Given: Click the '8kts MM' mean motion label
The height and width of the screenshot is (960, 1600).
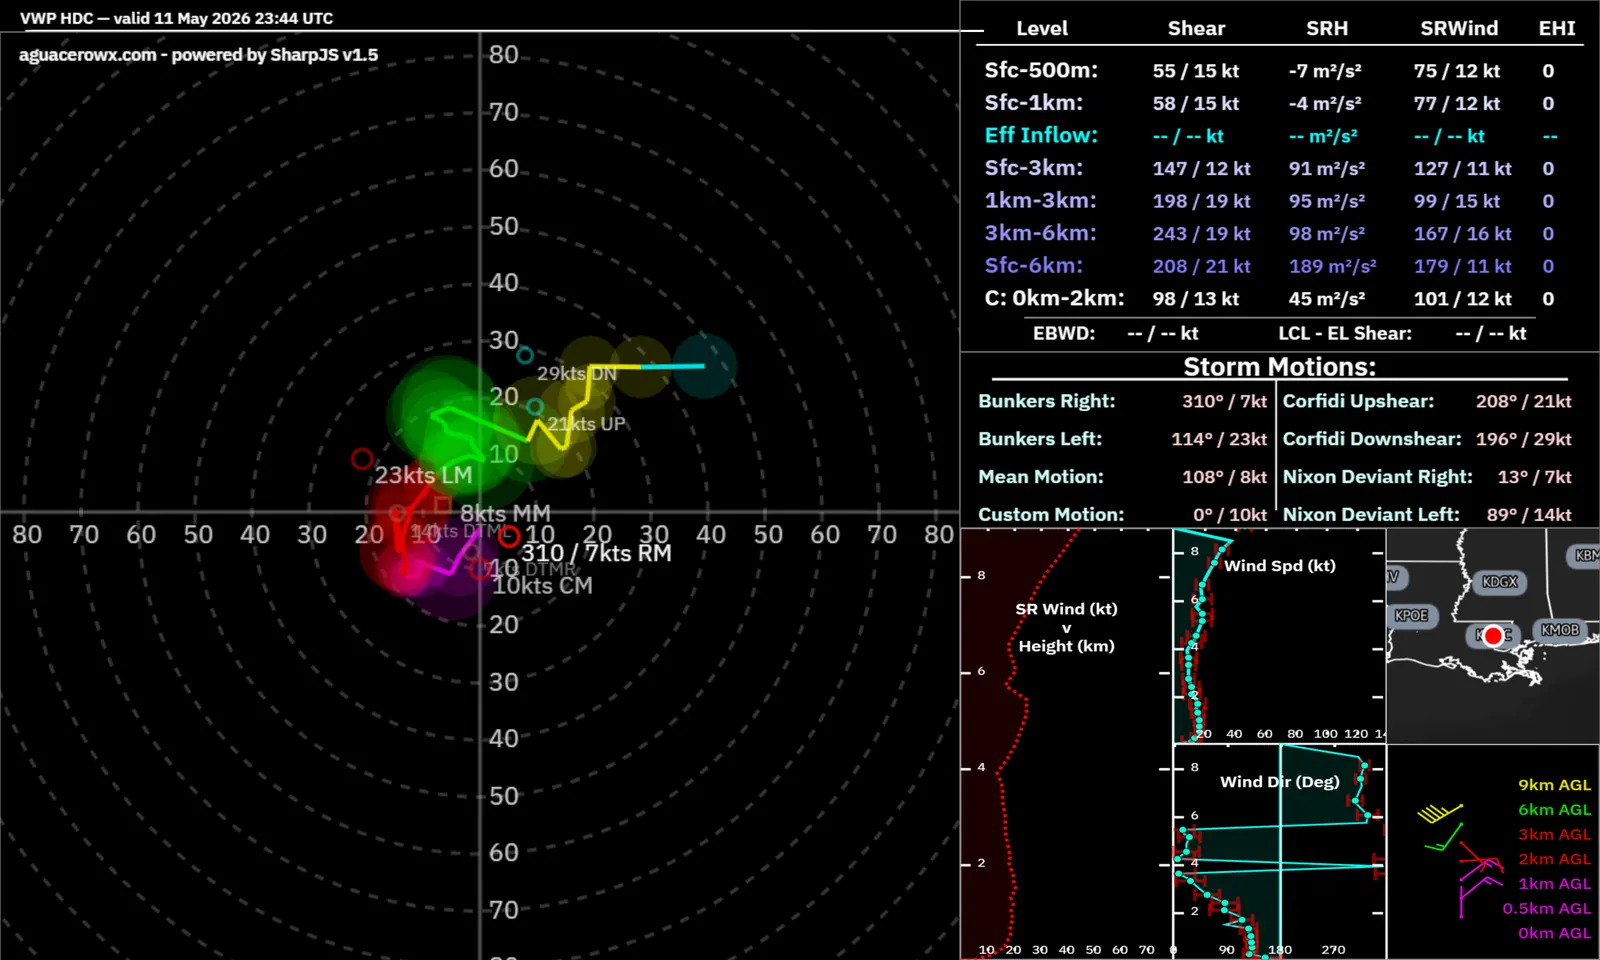Looking at the screenshot, I should [x=505, y=513].
